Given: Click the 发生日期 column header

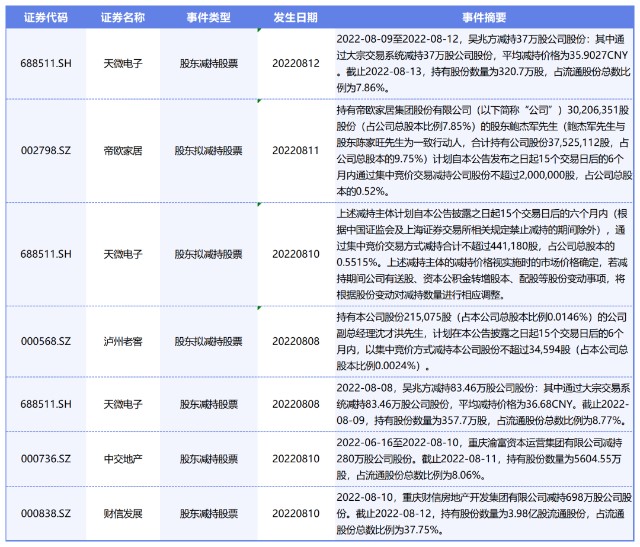Looking at the screenshot, I should pyautogui.click(x=296, y=18).
